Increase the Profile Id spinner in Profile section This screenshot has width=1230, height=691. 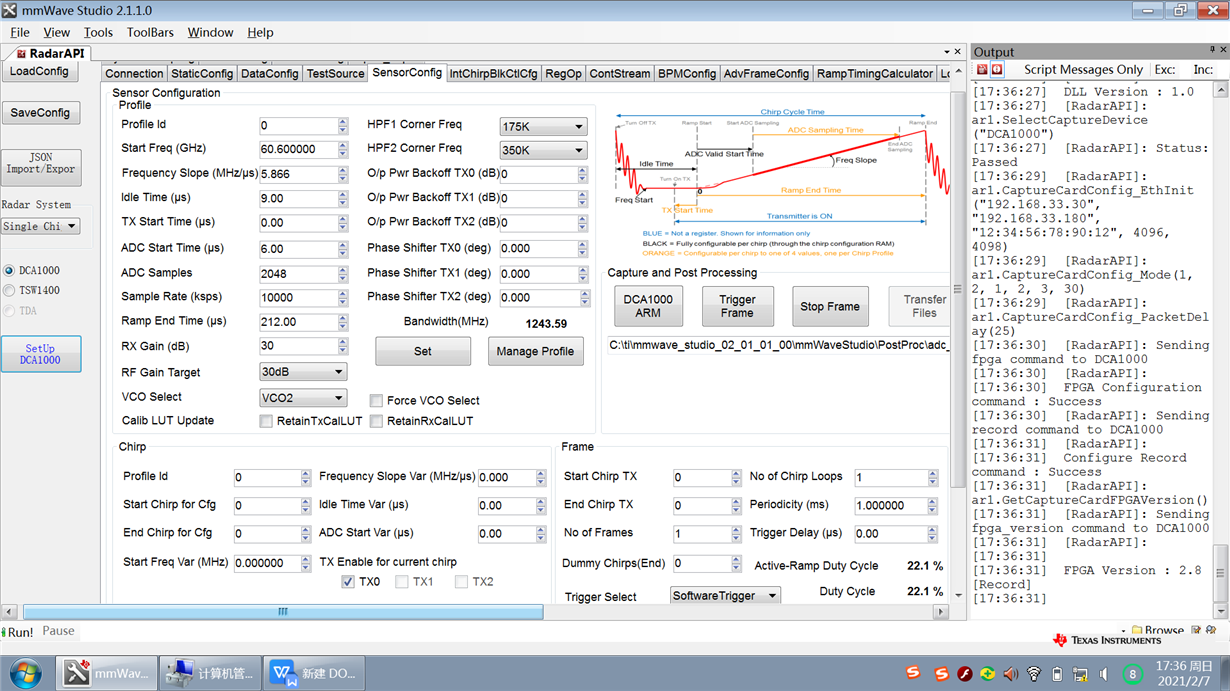point(343,121)
